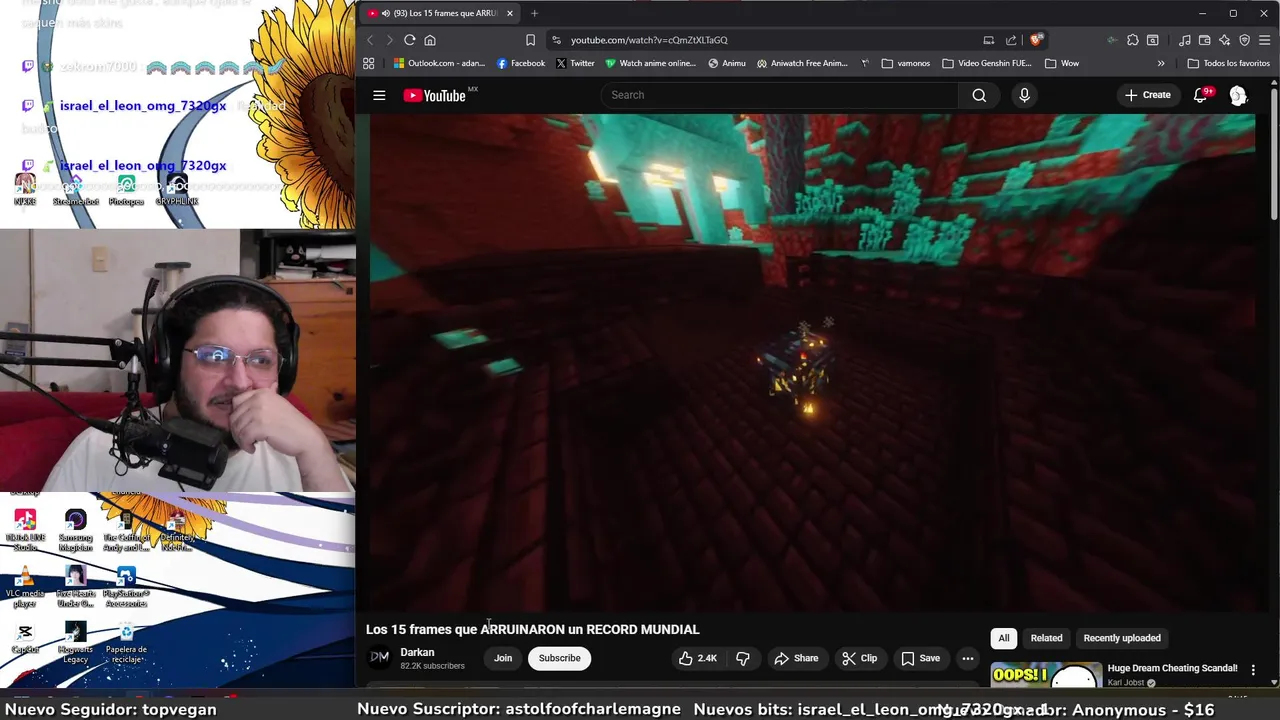The image size is (1280, 720).
Task: Open Hogwarts Legacy desktop shortcut
Action: tap(76, 642)
